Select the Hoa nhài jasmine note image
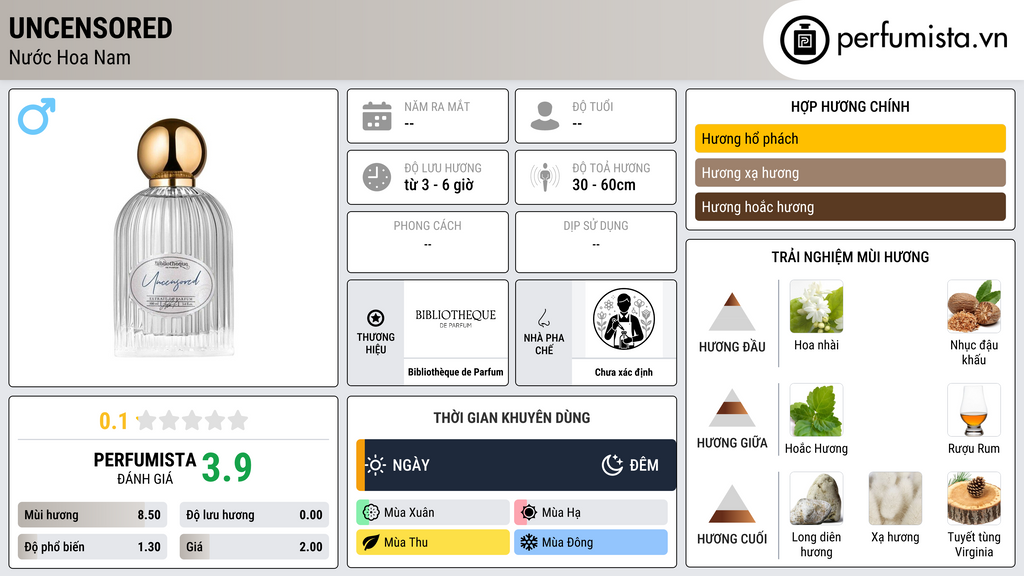1024x576 pixels. pyautogui.click(x=816, y=306)
